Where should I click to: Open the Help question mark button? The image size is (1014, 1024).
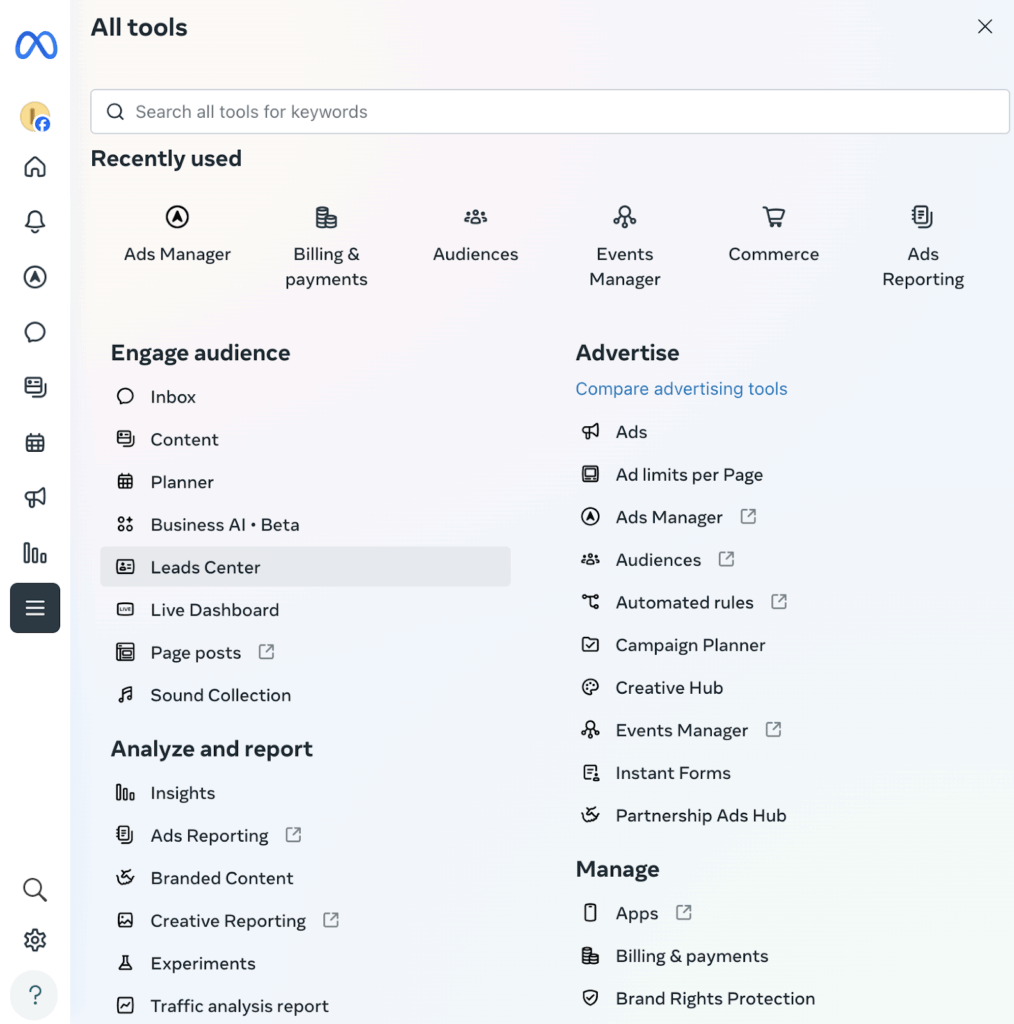35,995
